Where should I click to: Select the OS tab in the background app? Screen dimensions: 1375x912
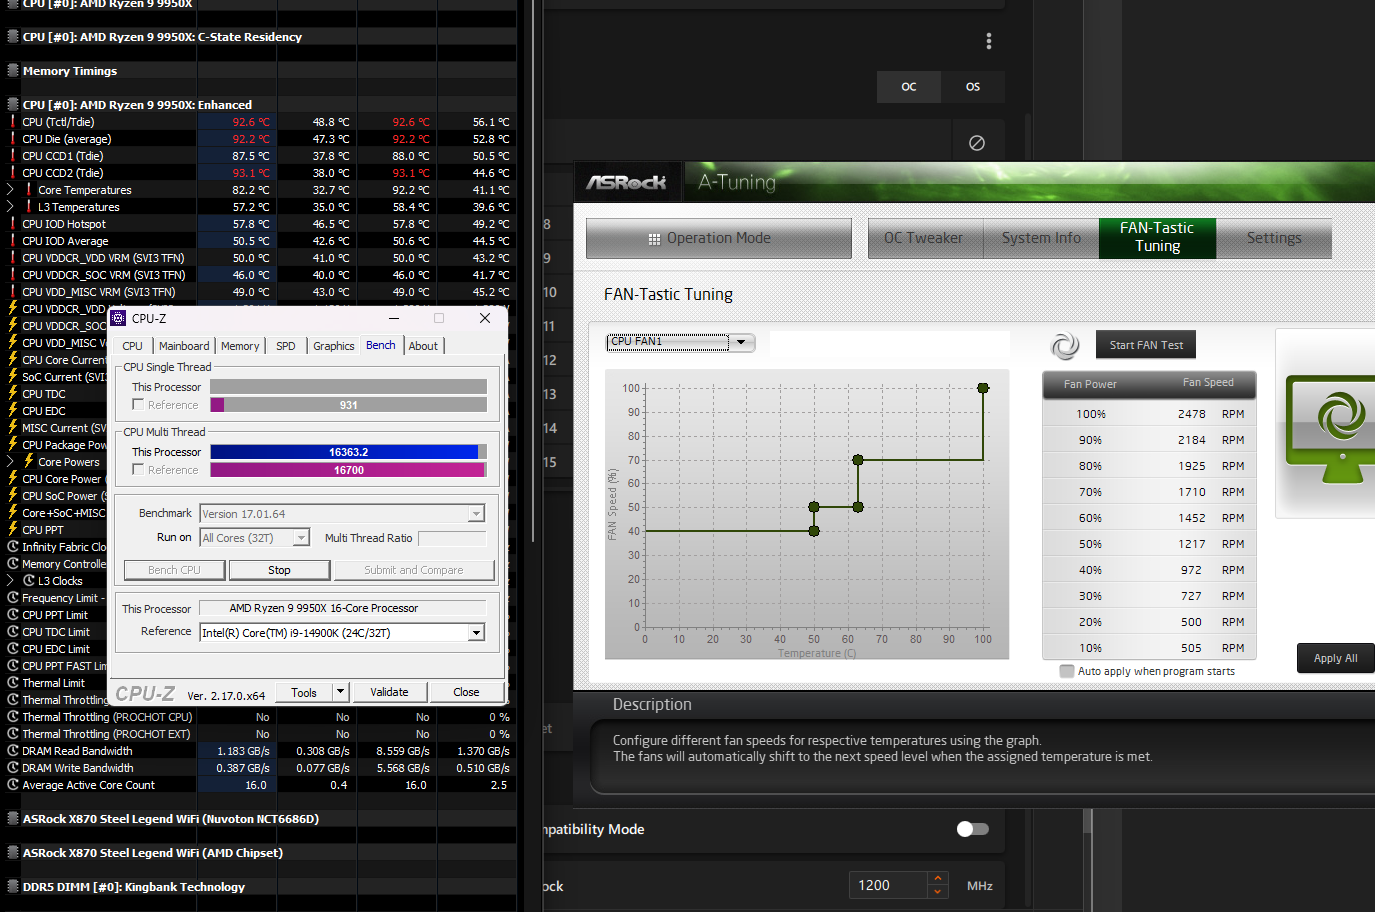973,87
